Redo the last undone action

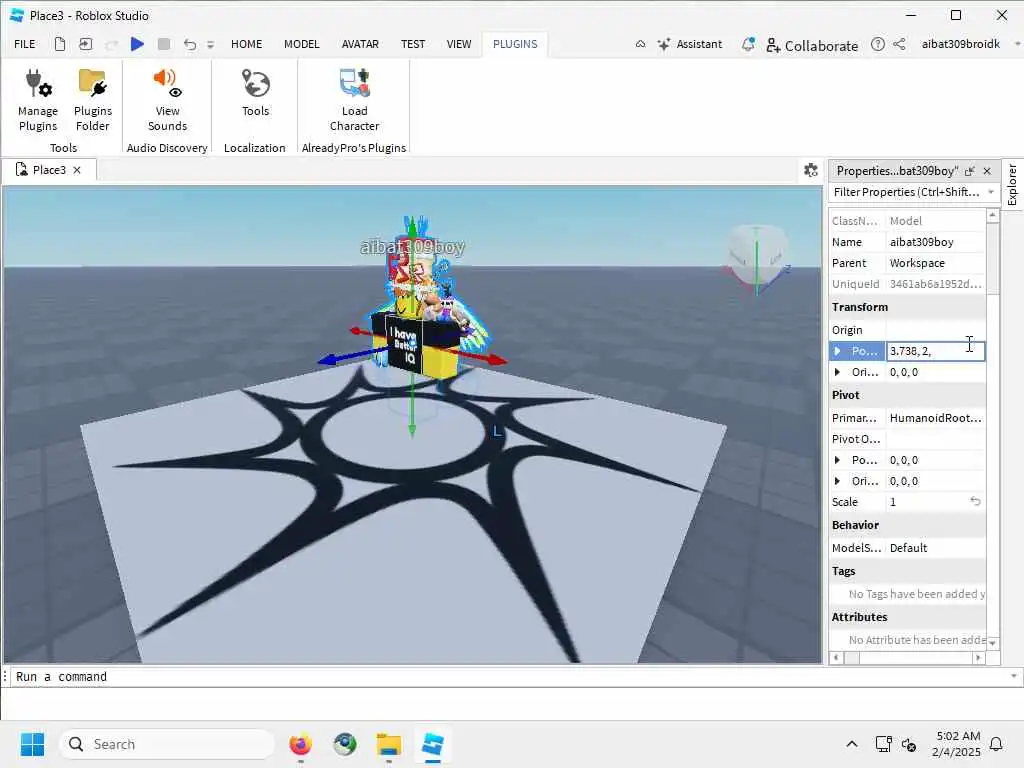112,44
